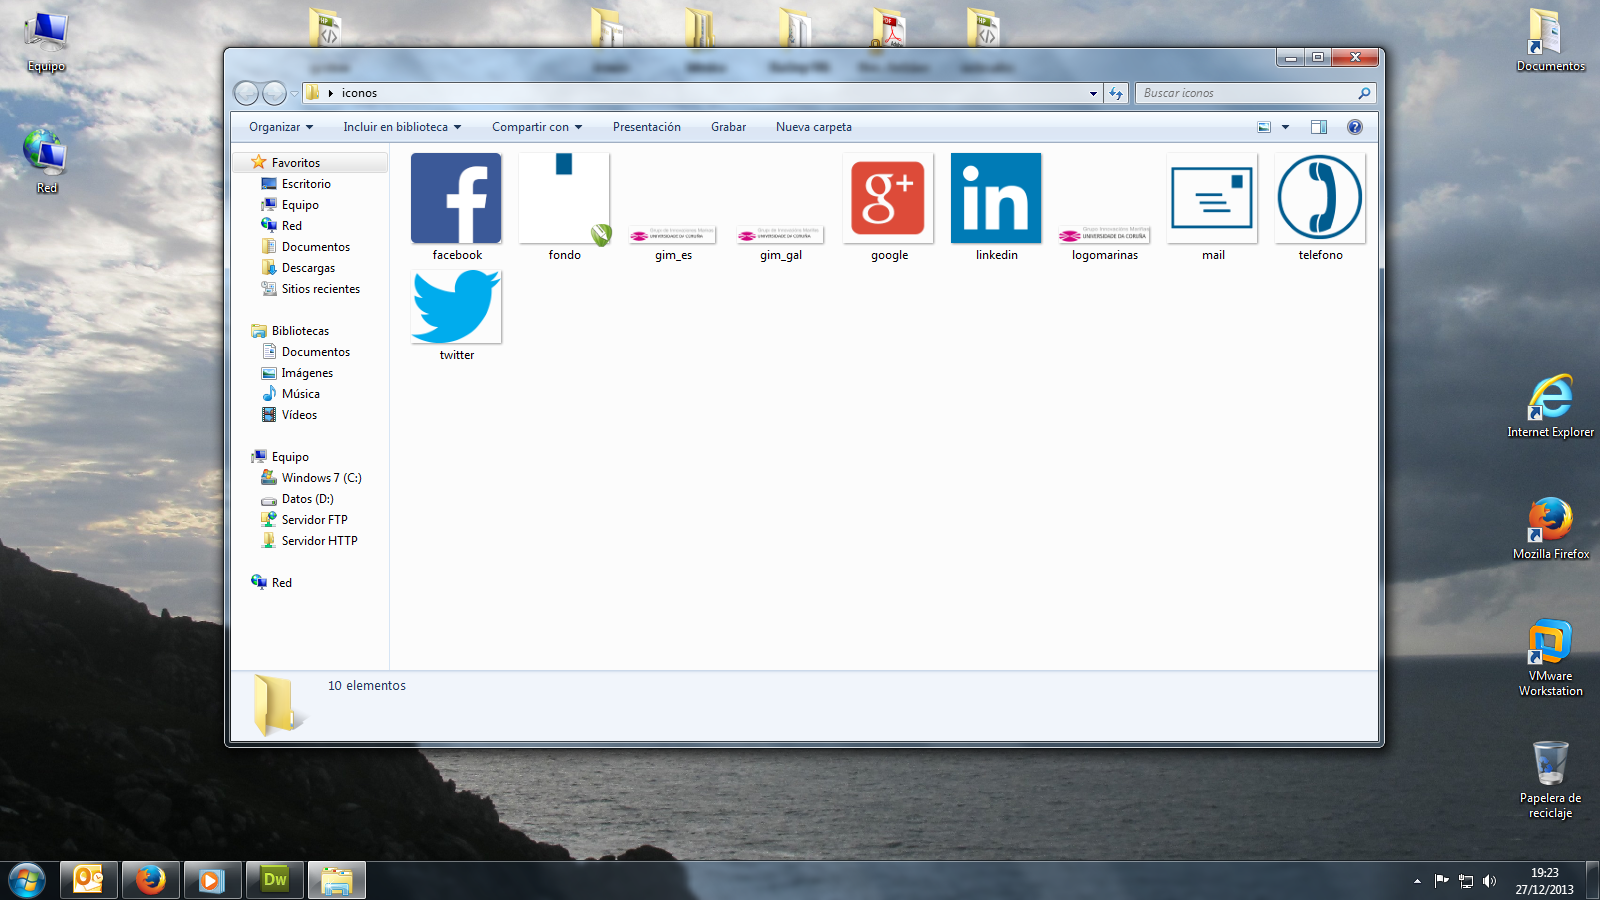1600x900 pixels.
Task: Click the Explorer back arrow button
Action: 246,93
